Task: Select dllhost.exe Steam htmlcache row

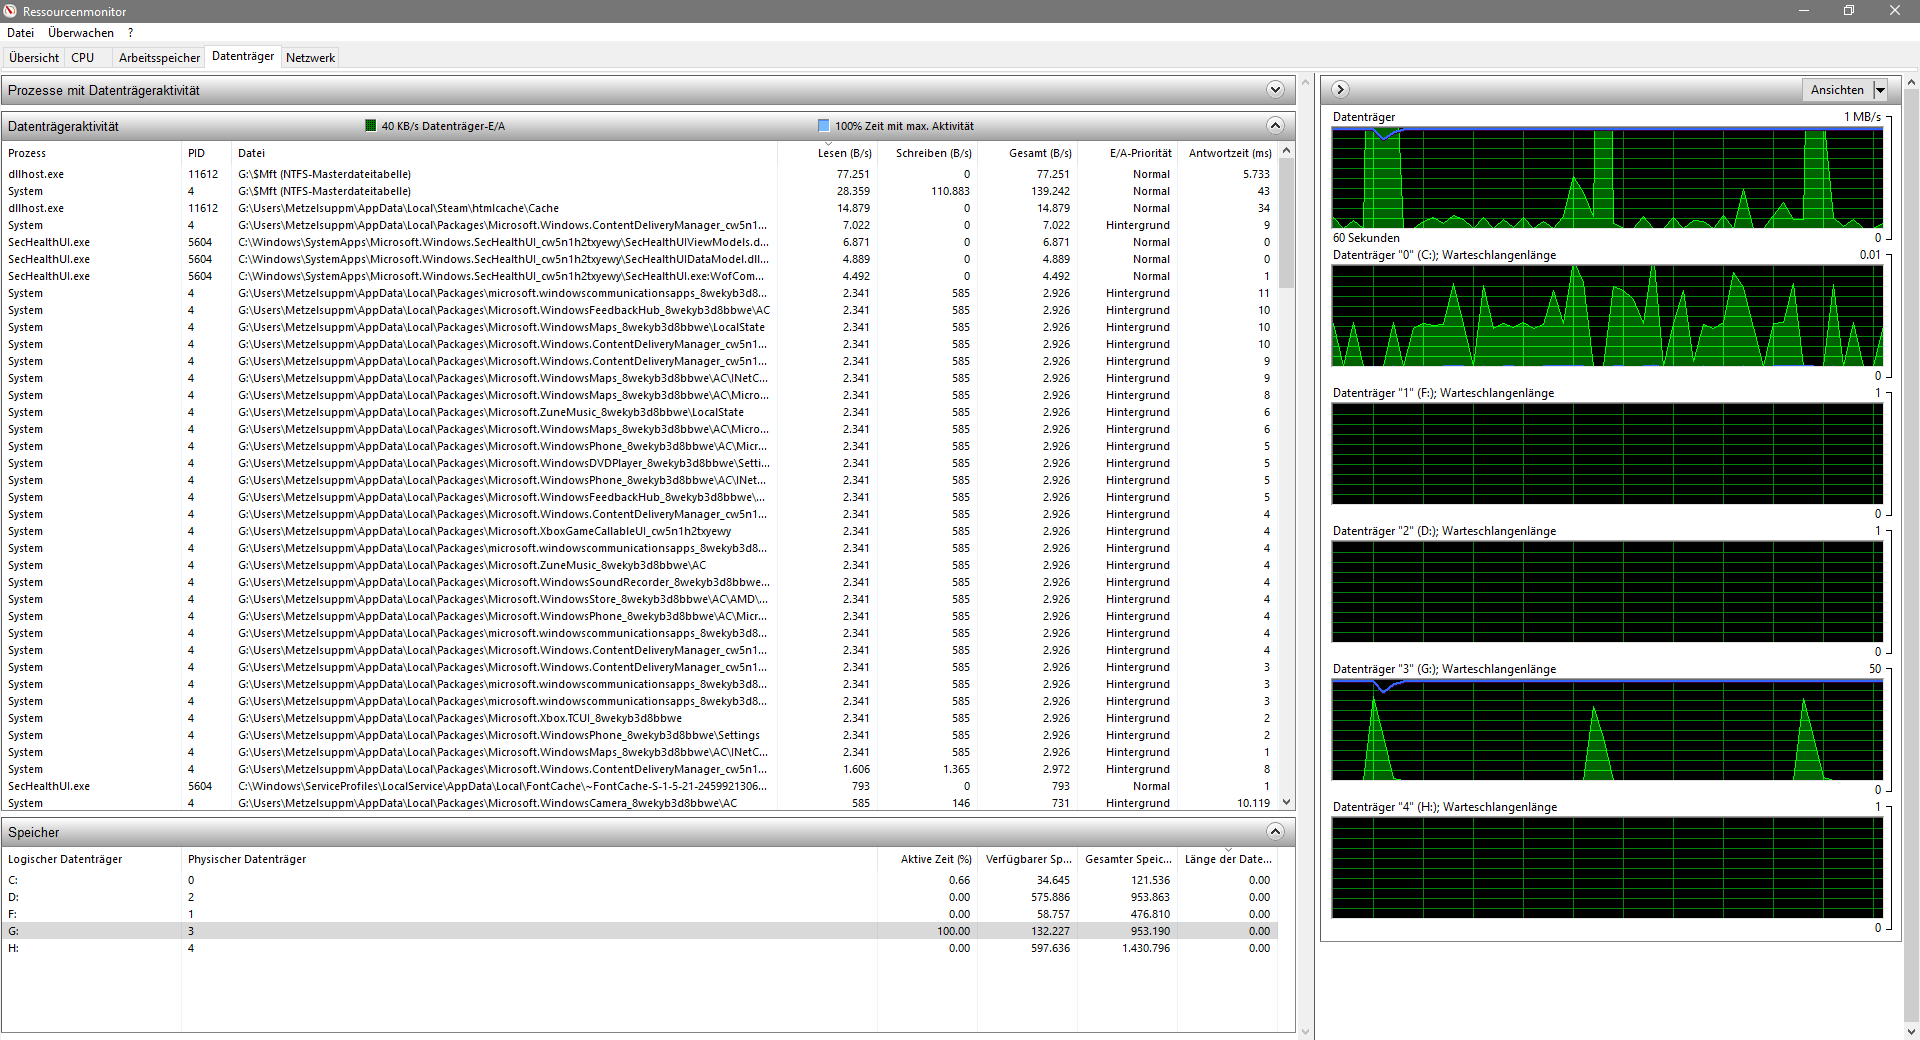Action: (x=640, y=208)
